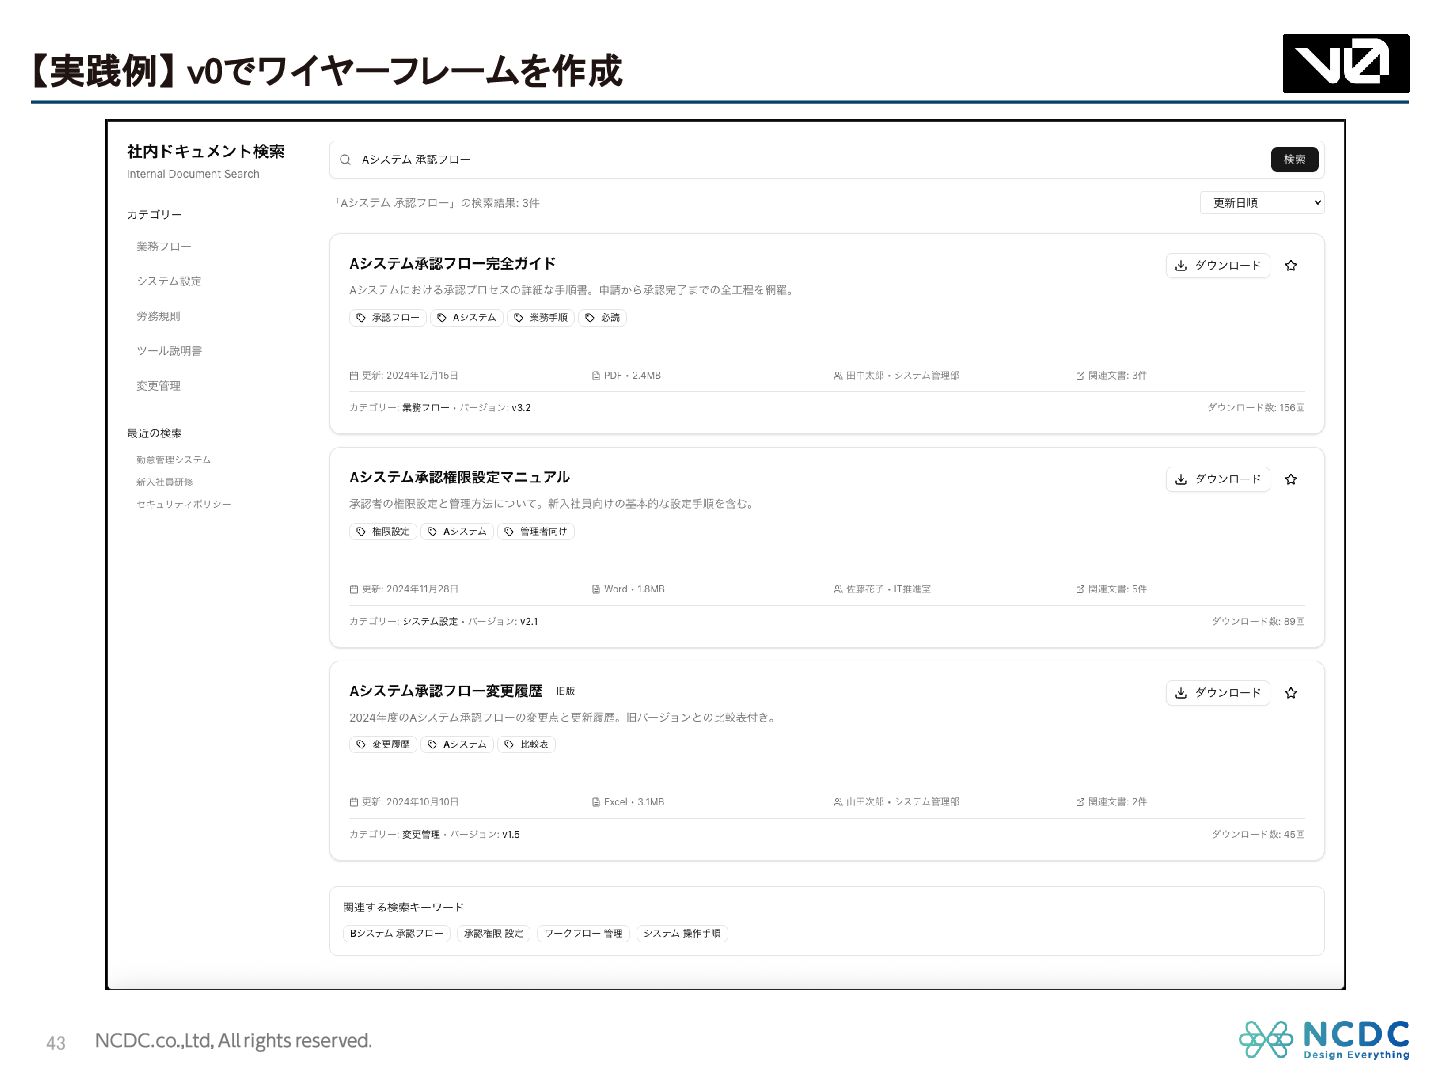Click the black 検索 button
Screen dimensions: 1440x1080
pos(1295,160)
